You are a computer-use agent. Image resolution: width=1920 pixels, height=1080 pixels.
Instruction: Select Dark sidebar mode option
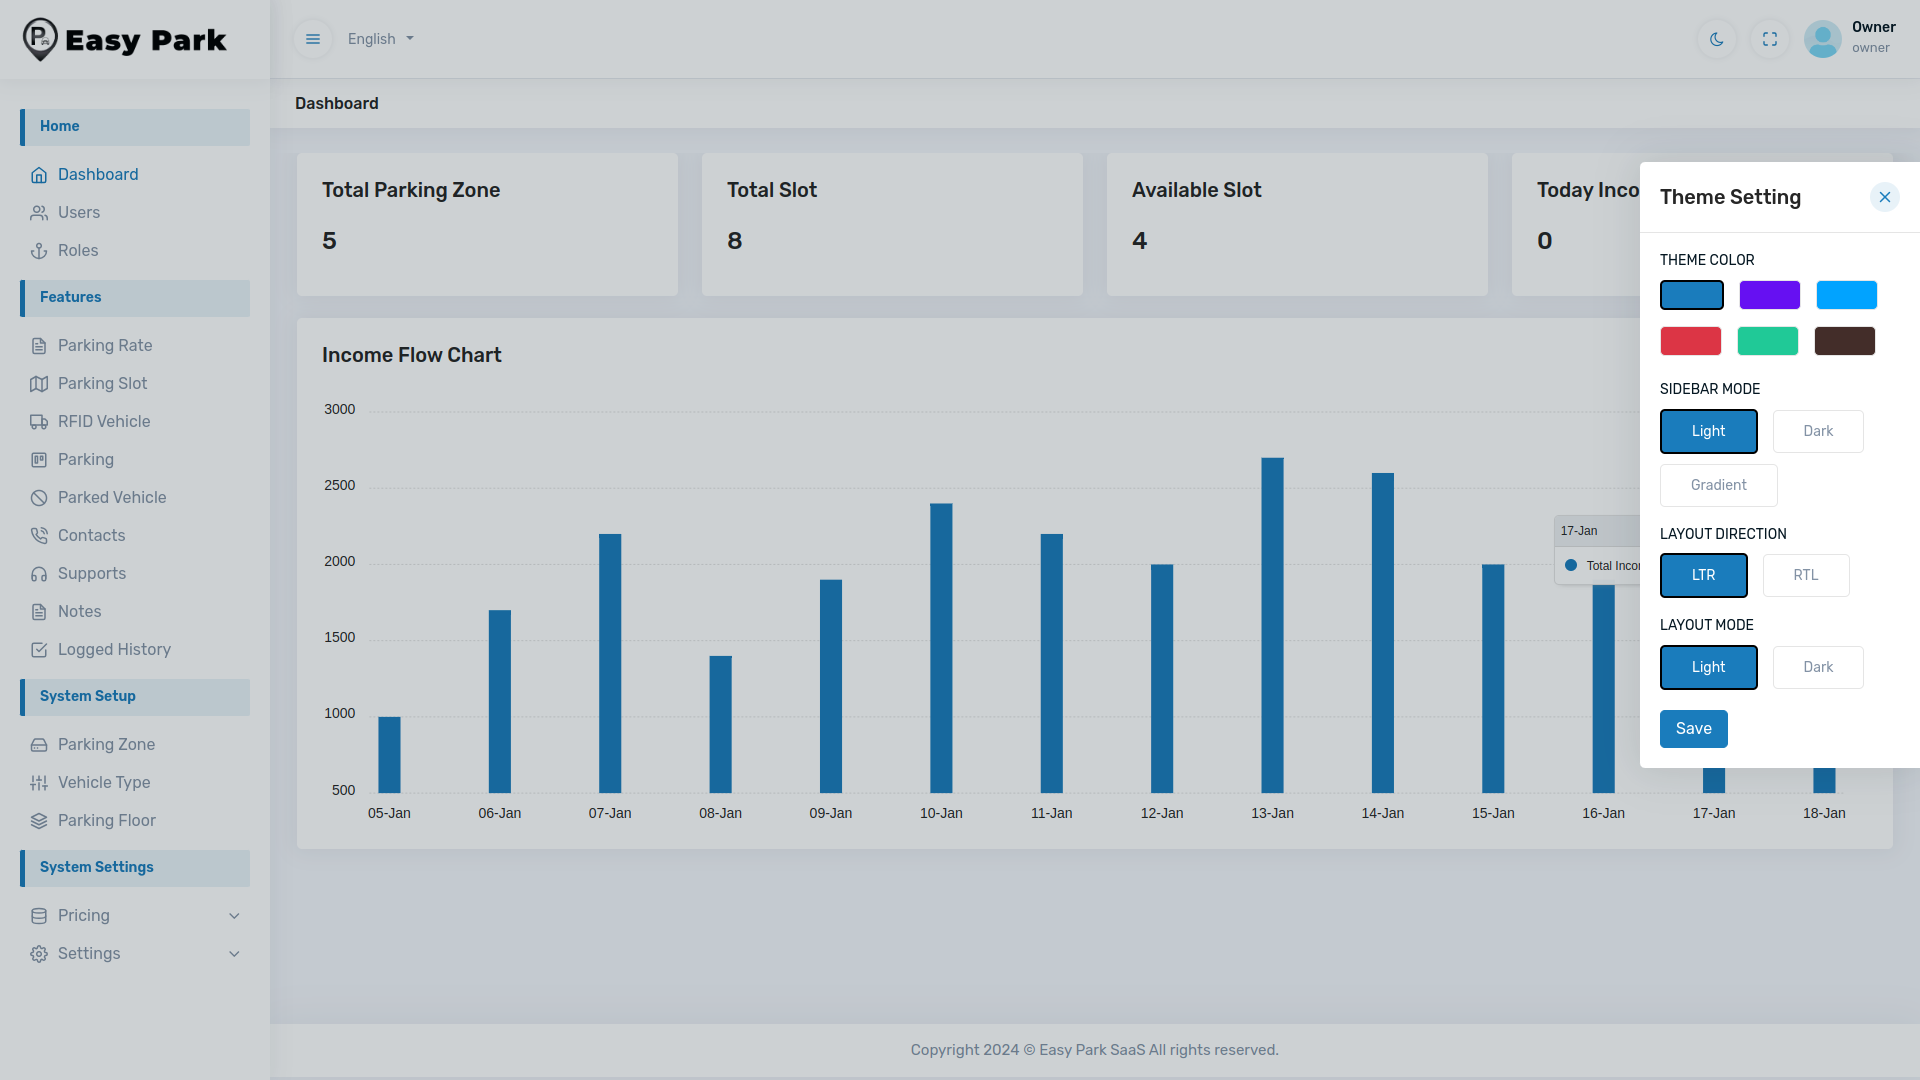pos(1817,431)
